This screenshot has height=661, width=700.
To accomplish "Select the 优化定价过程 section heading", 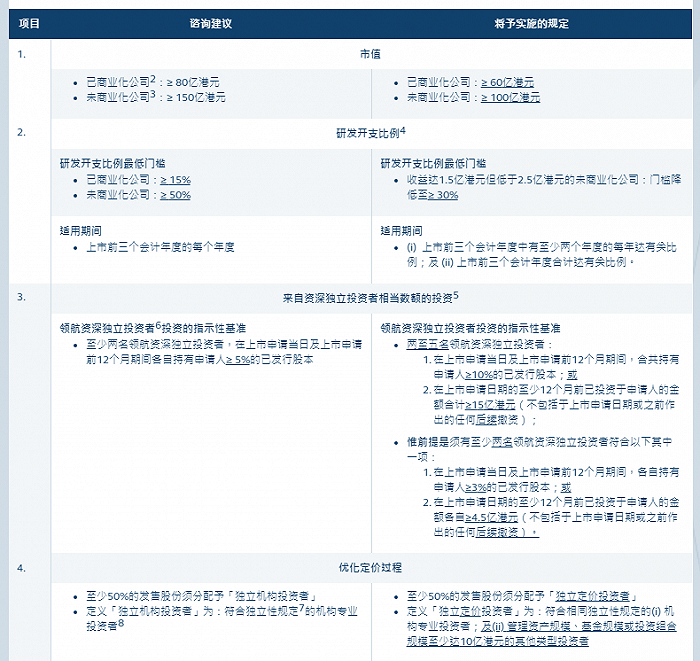I will coord(371,568).
